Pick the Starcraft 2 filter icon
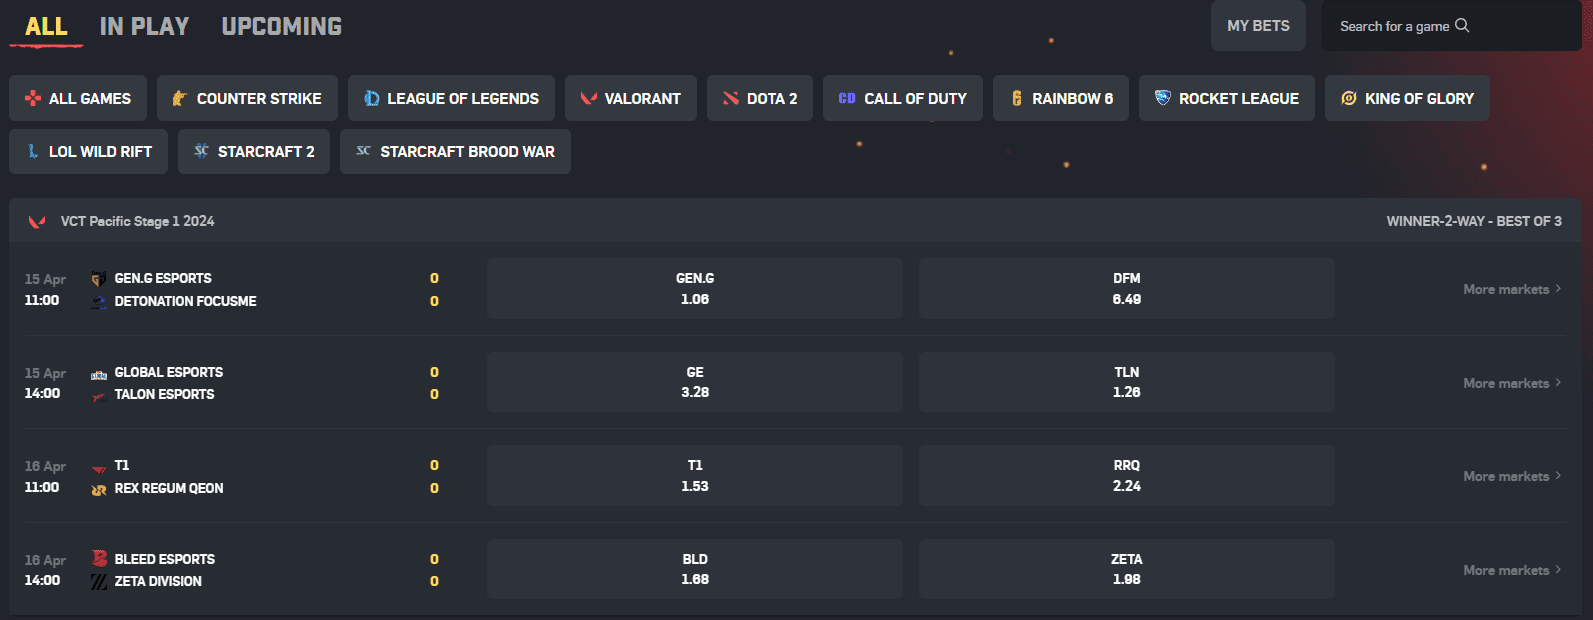 [x=201, y=151]
